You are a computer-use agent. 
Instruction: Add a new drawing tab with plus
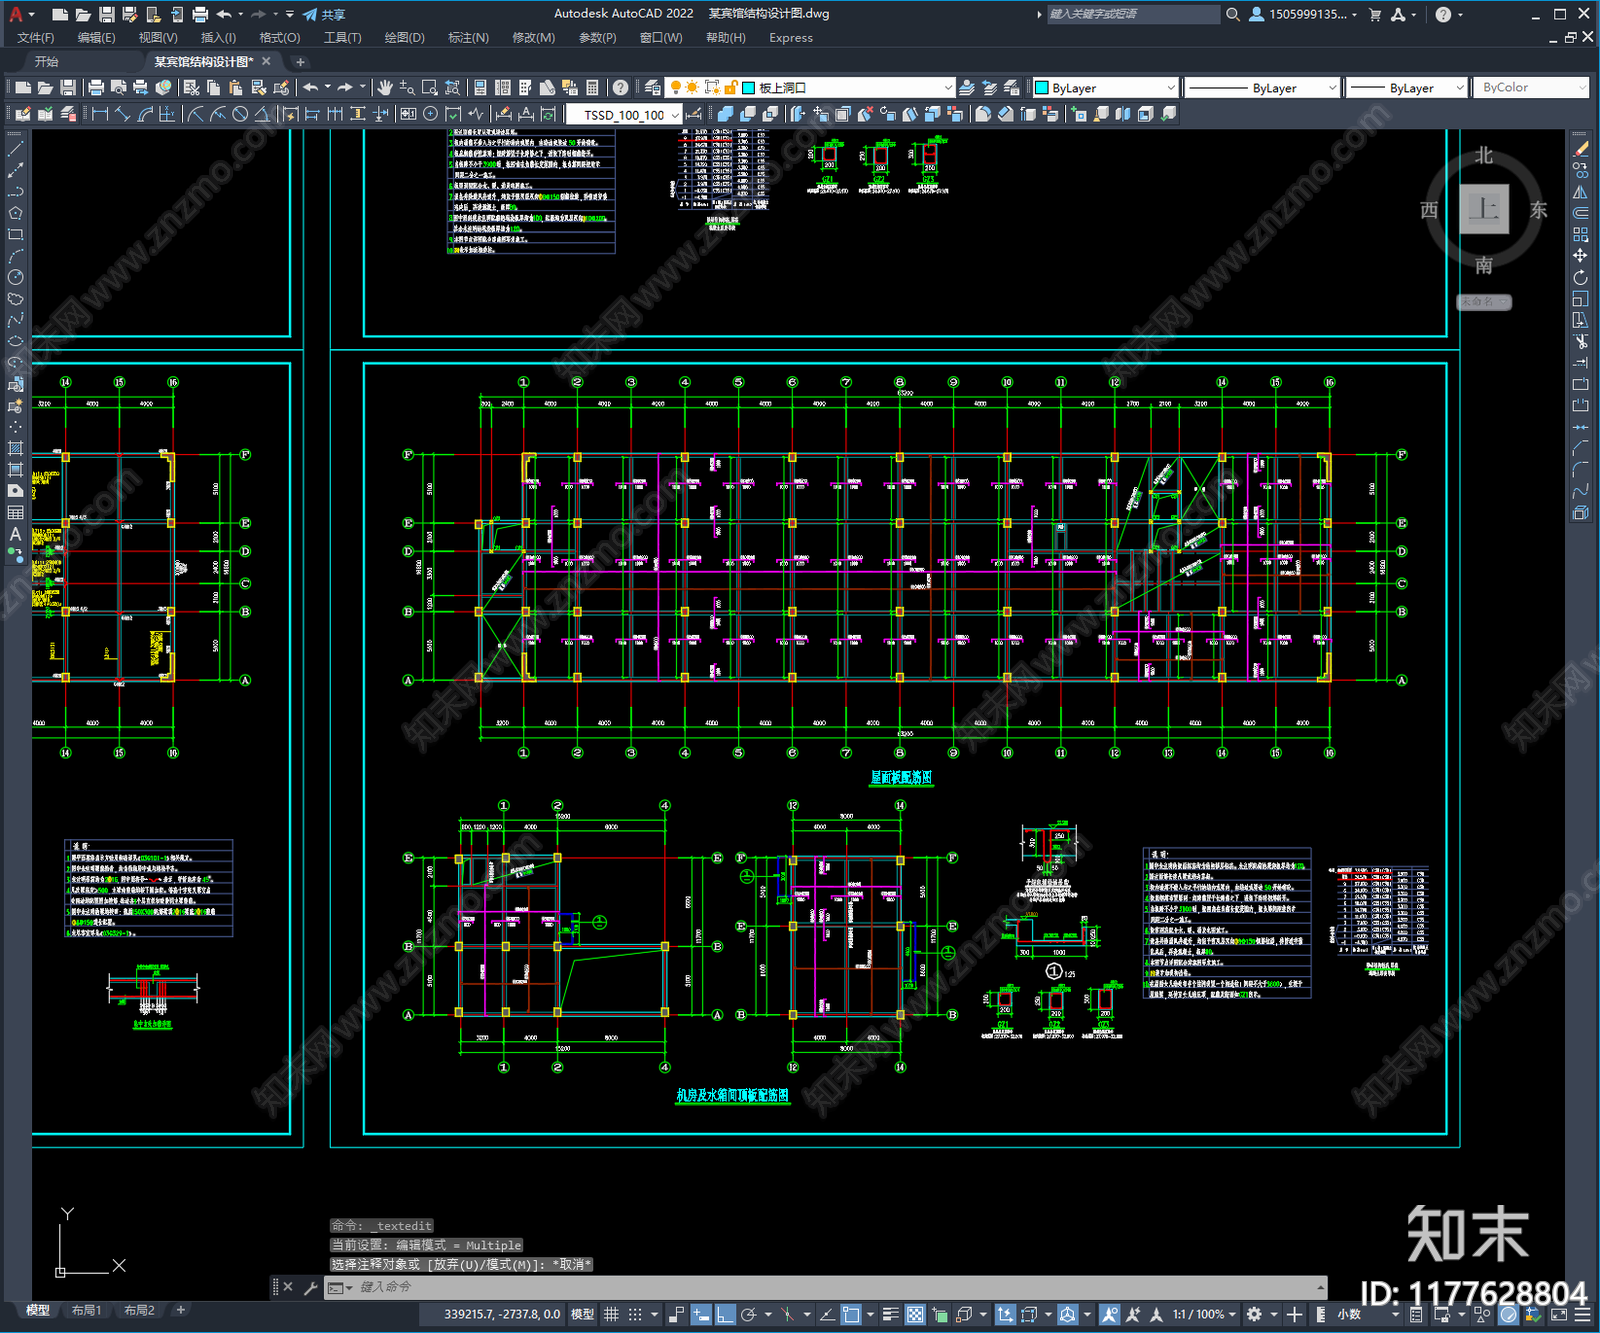click(x=300, y=62)
